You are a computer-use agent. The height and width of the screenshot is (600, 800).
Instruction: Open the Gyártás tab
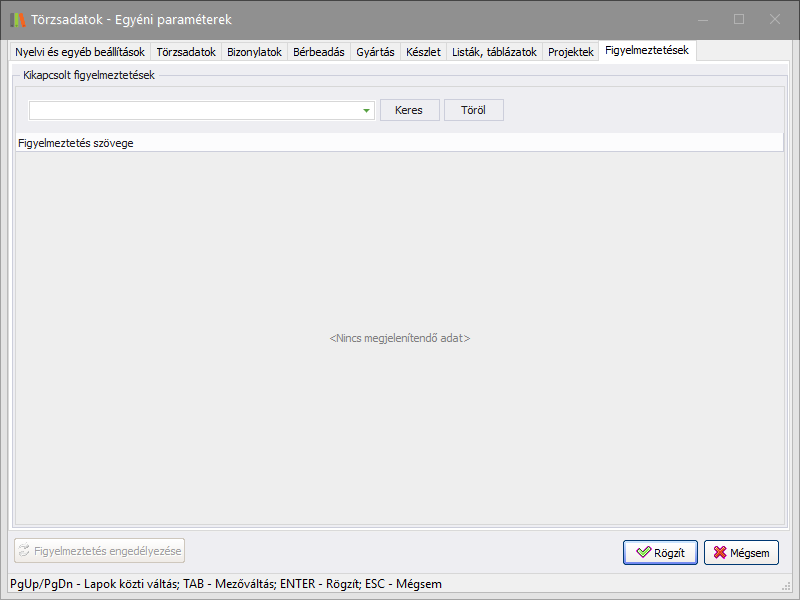[x=375, y=52]
